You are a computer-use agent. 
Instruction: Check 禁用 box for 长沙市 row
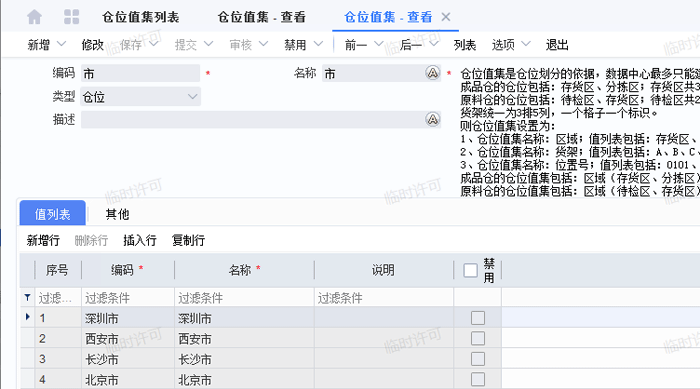tap(478, 359)
